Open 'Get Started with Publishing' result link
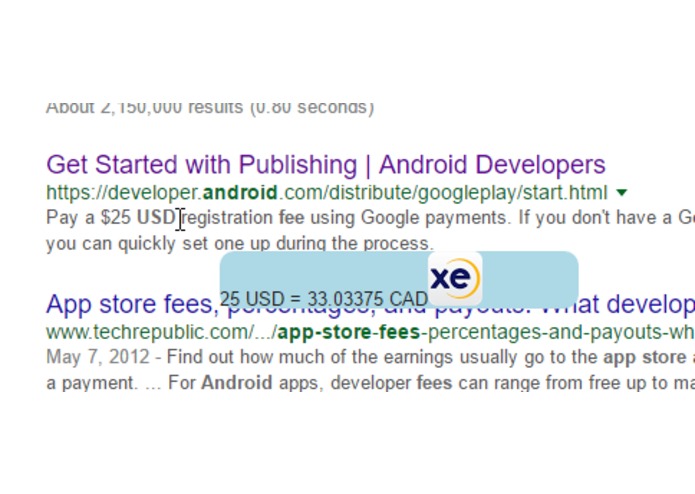Image resolution: width=695 pixels, height=494 pixels. click(x=326, y=165)
